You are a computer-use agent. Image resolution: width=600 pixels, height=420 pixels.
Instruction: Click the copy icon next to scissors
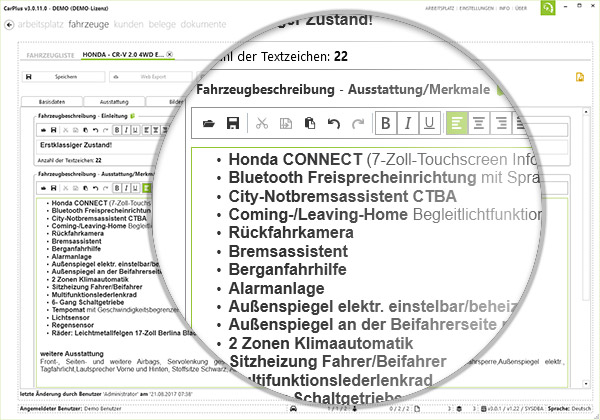(286, 124)
